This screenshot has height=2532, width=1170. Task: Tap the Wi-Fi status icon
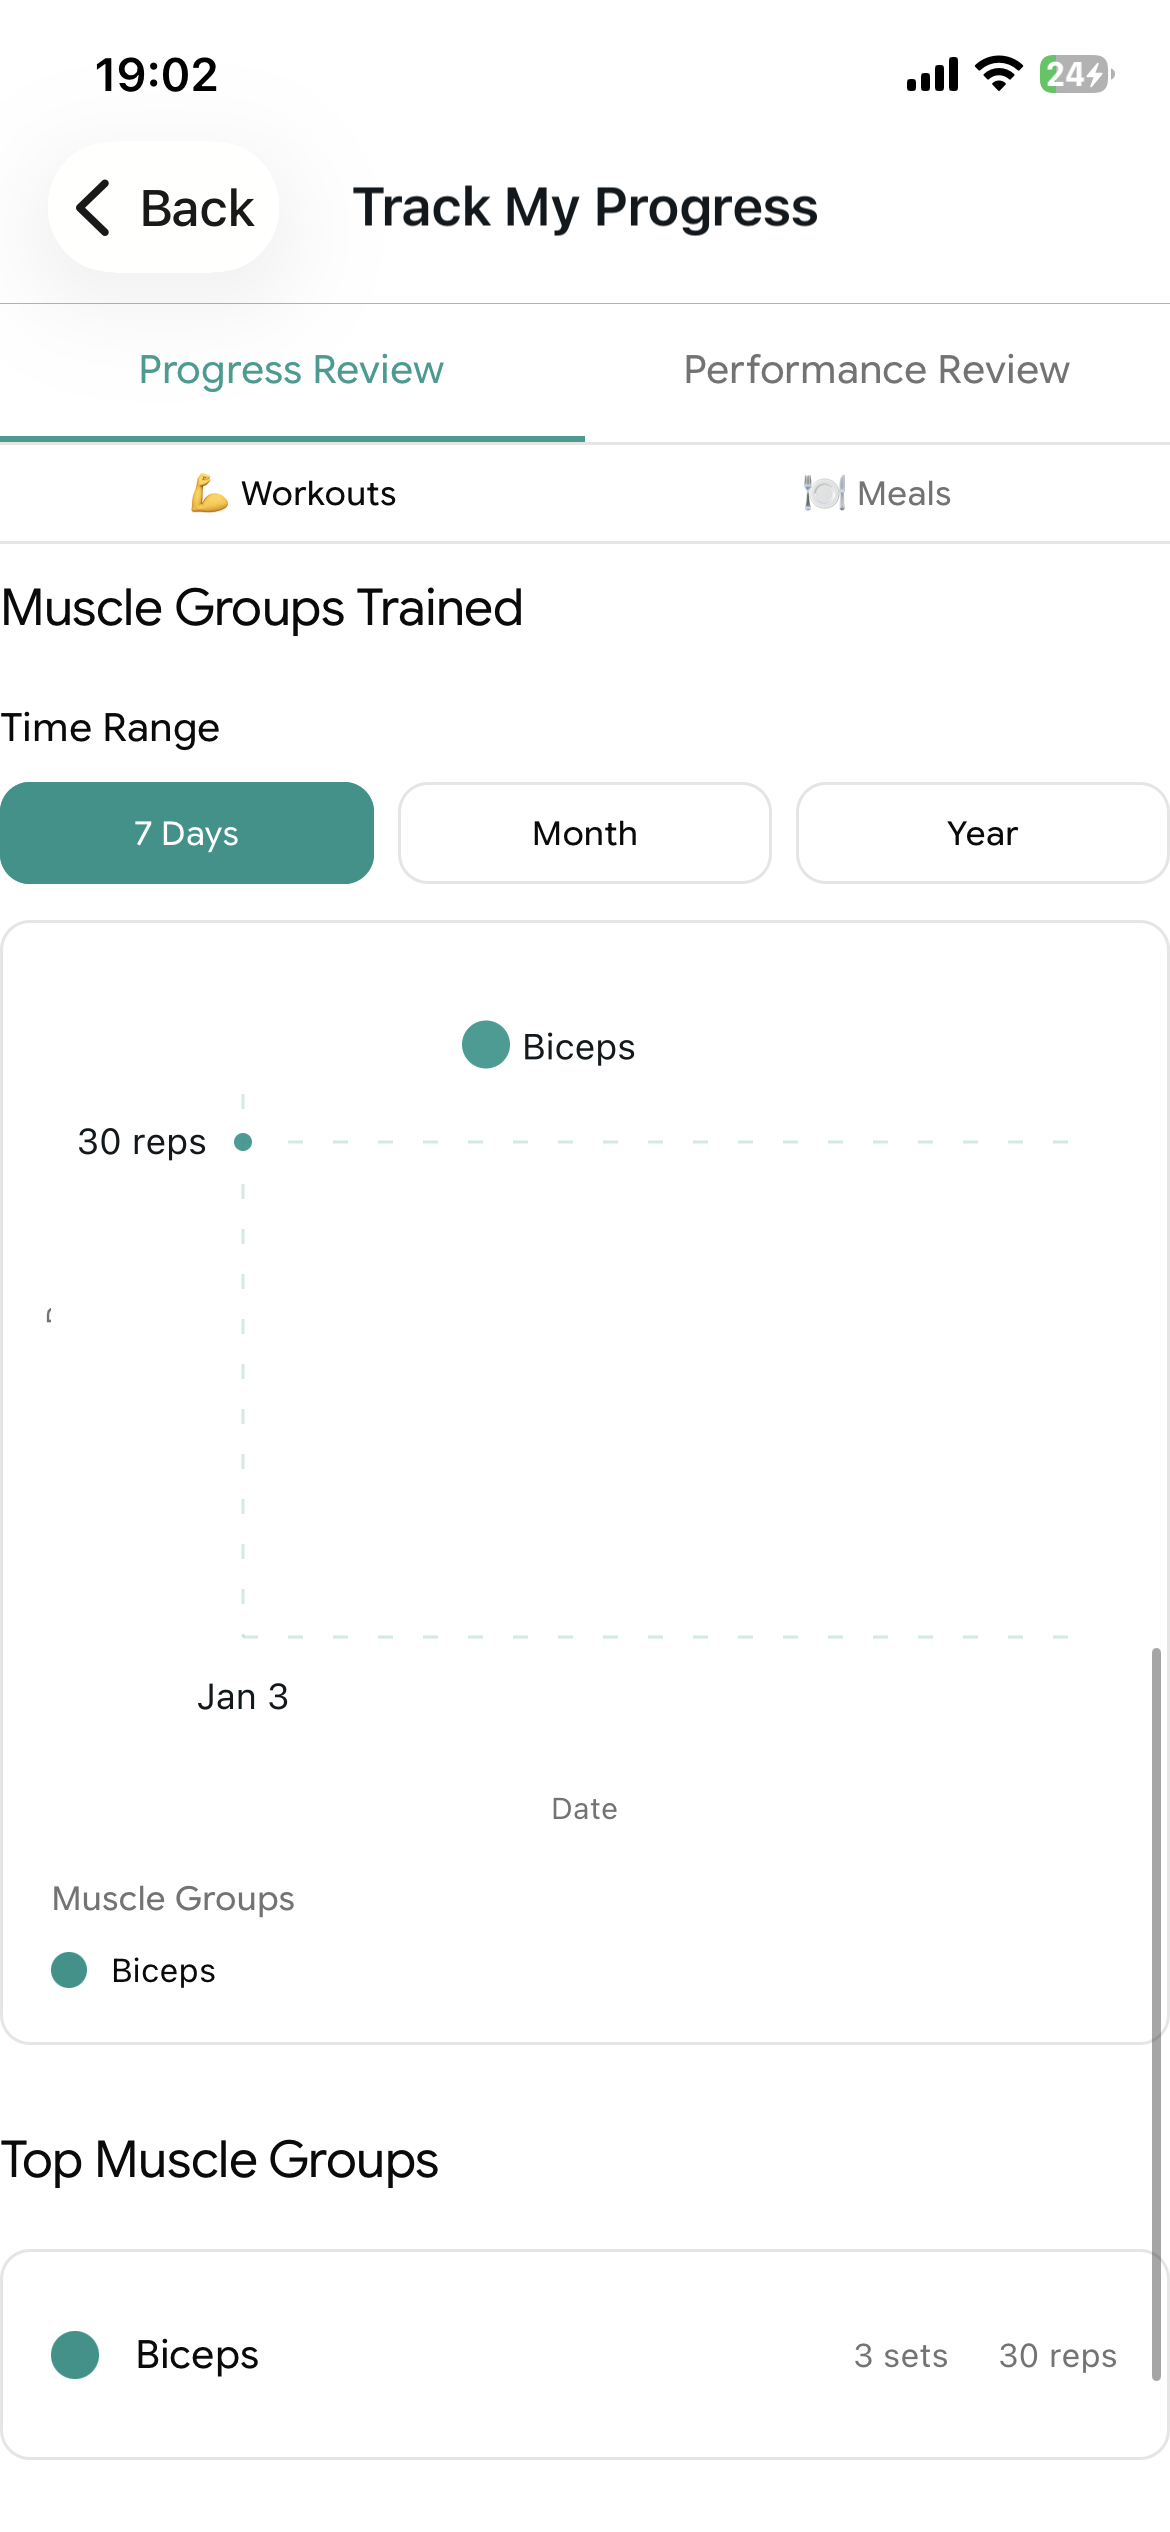coord(998,74)
